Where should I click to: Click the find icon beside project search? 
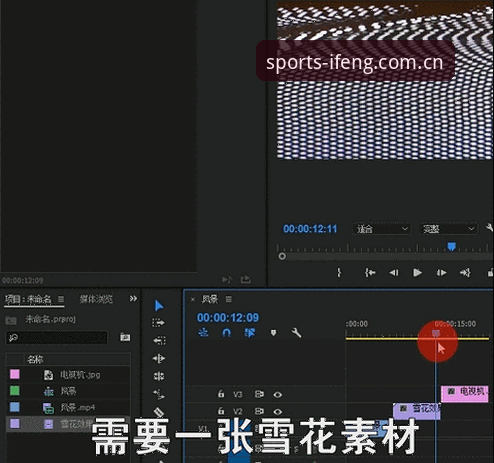click(125, 337)
